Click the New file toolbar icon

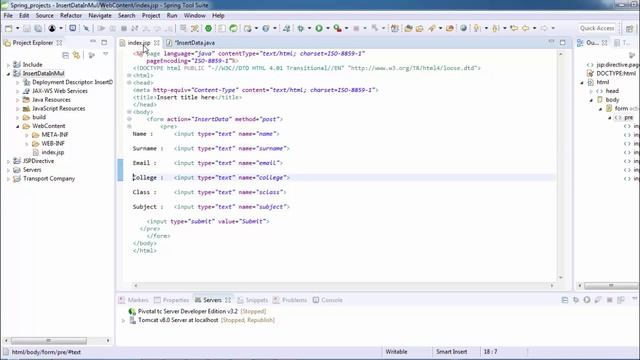pos(9,28)
